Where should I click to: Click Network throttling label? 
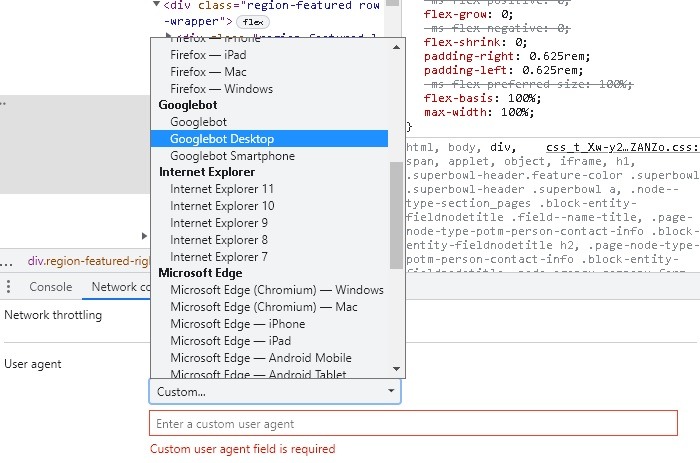click(x=53, y=315)
